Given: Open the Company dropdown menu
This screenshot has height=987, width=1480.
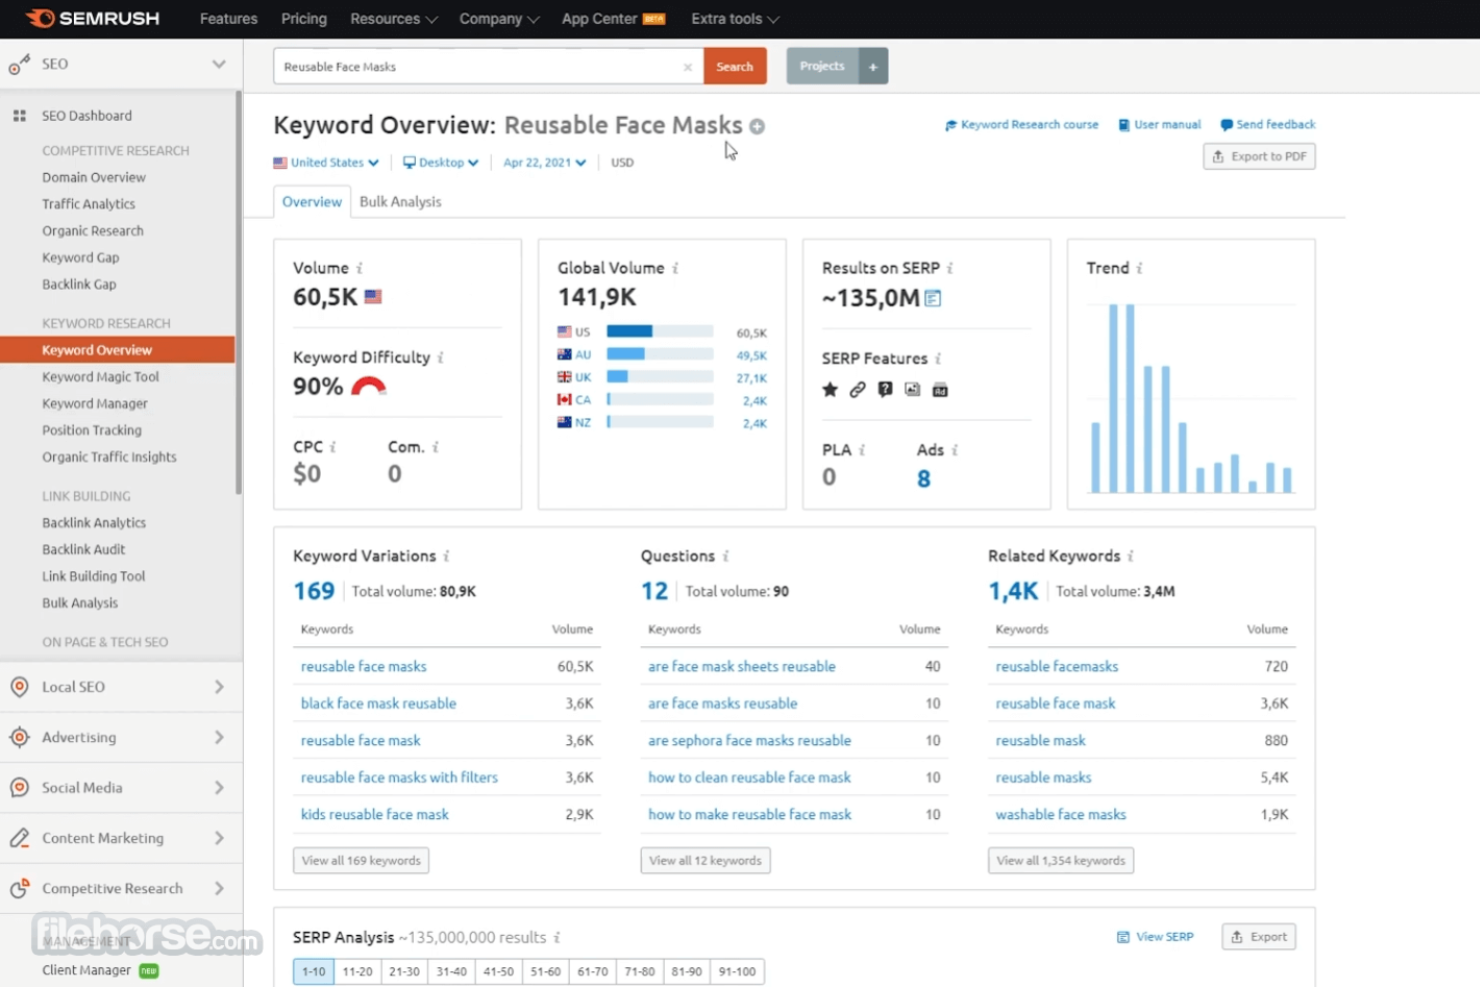Looking at the screenshot, I should tap(499, 19).
